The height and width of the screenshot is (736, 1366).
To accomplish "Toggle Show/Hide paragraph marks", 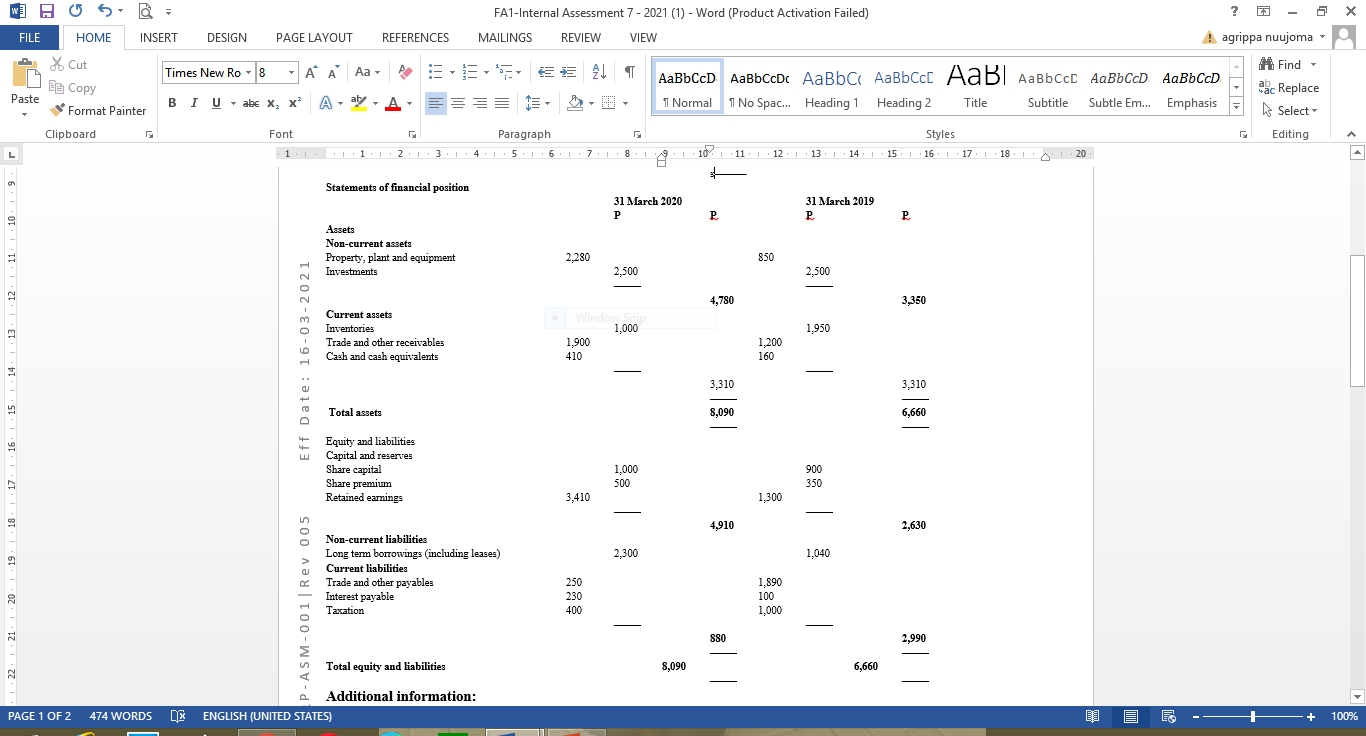I will 627,72.
